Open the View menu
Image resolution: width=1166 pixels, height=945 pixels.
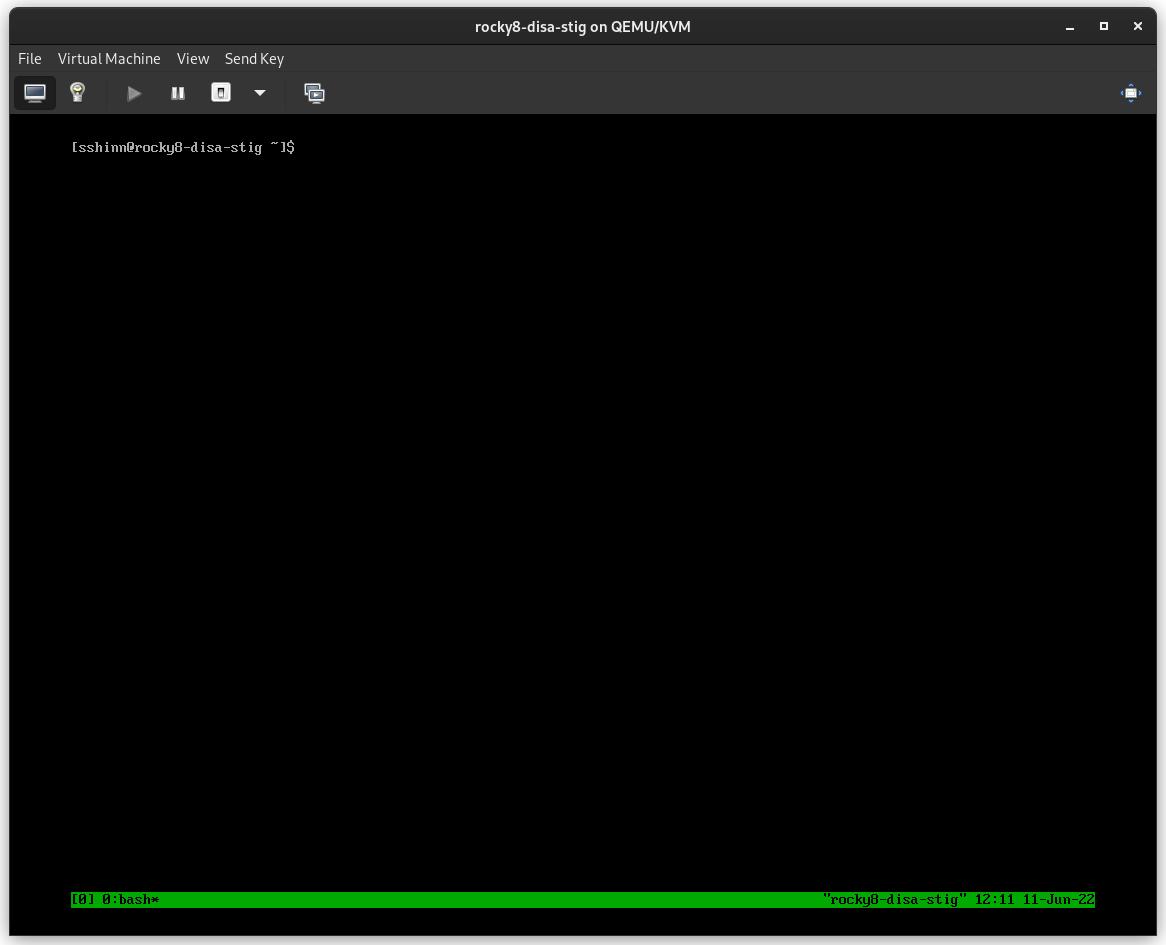[x=192, y=59]
